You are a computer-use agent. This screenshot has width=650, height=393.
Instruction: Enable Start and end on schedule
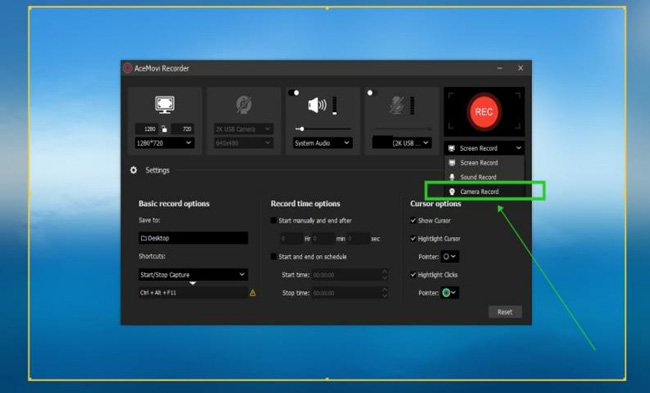[274, 257]
